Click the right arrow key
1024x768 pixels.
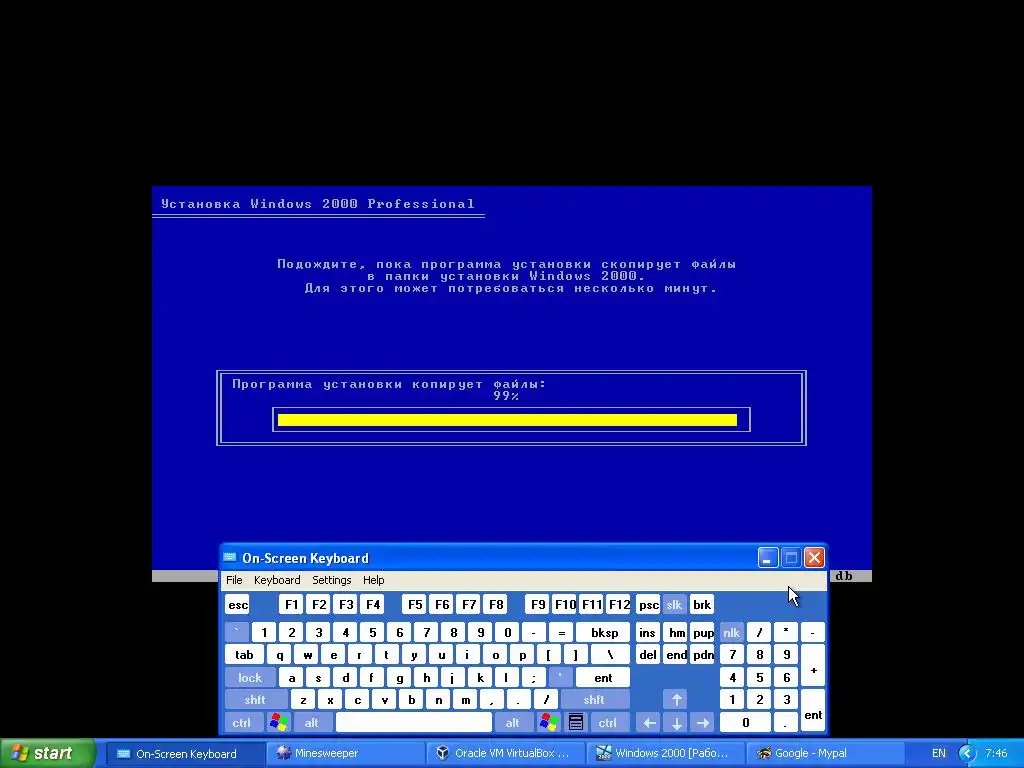(703, 722)
